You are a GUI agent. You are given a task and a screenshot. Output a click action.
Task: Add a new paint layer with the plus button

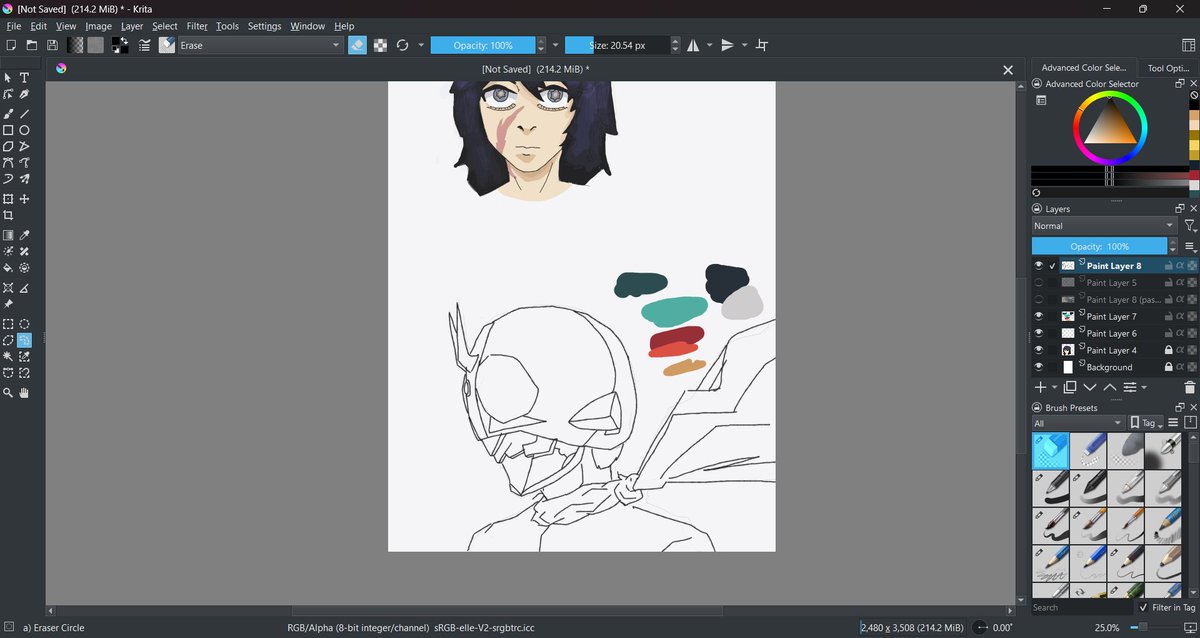click(1041, 387)
